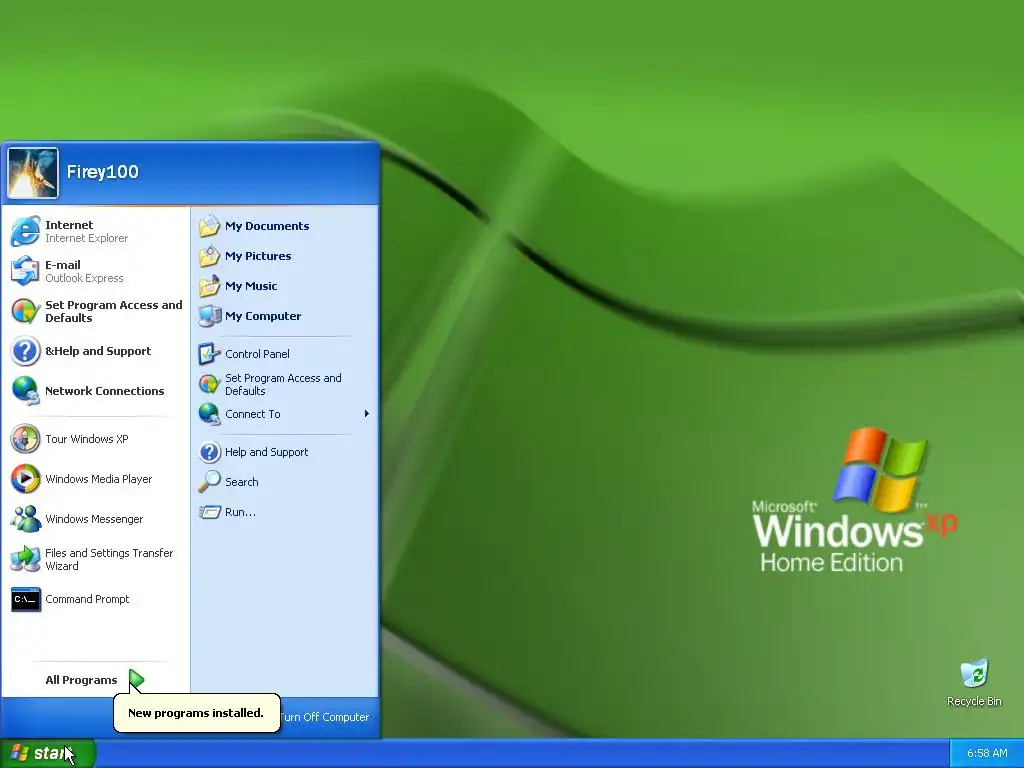1024x768 pixels.
Task: Click the Firey100 user name text
Action: (103, 172)
